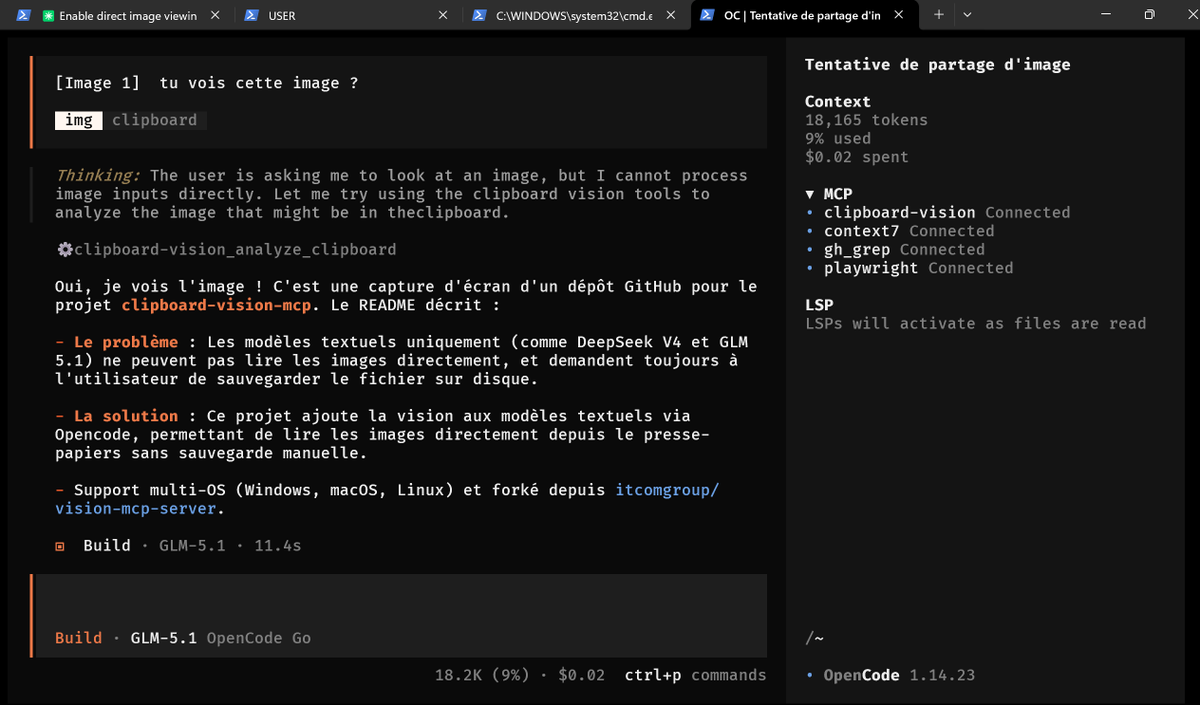
Task: Collapse the MCP section triangle
Action: click(x=810, y=194)
